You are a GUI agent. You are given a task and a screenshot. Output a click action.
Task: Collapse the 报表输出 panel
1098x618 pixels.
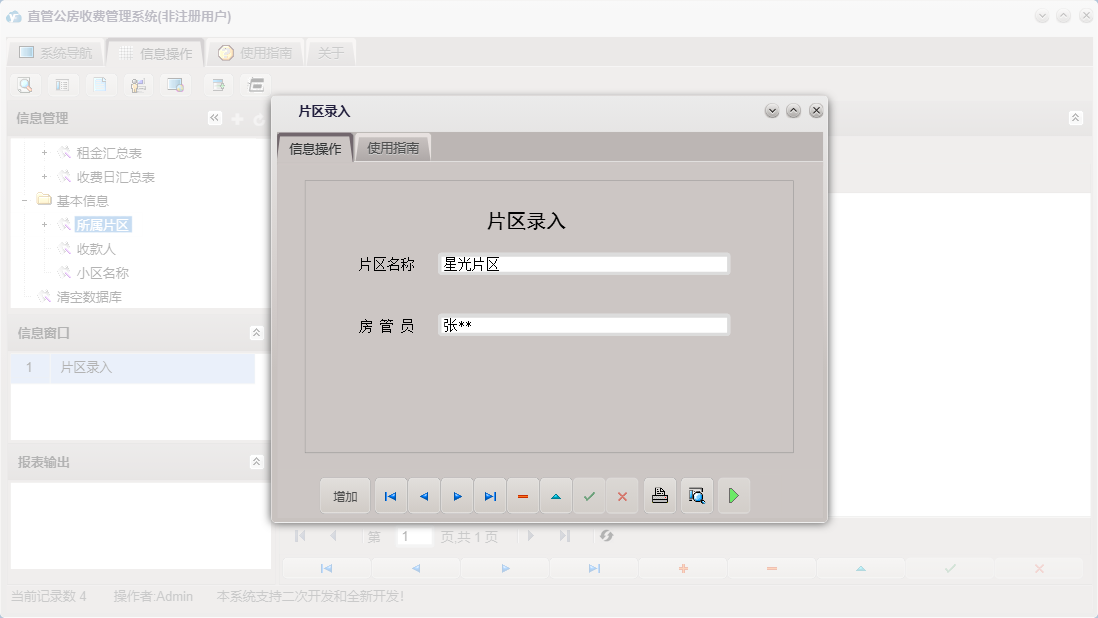pyautogui.click(x=256, y=461)
